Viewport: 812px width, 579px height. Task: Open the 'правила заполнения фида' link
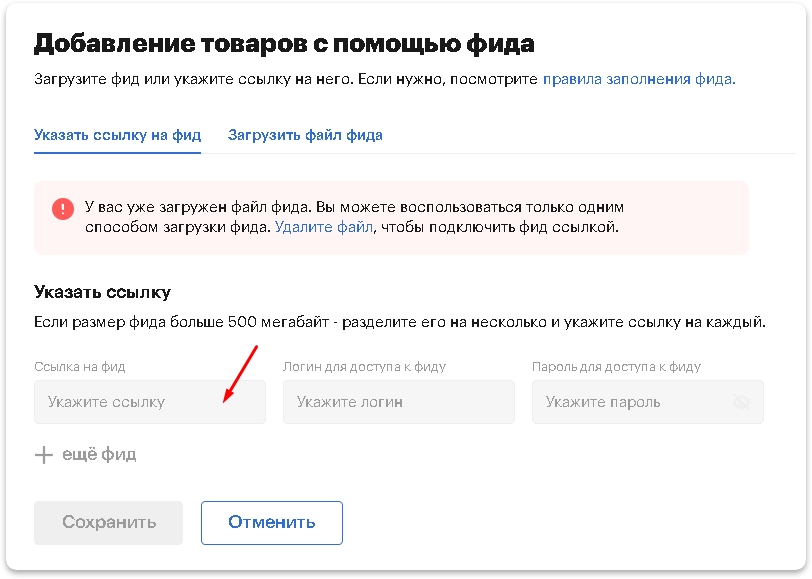[x=638, y=78]
